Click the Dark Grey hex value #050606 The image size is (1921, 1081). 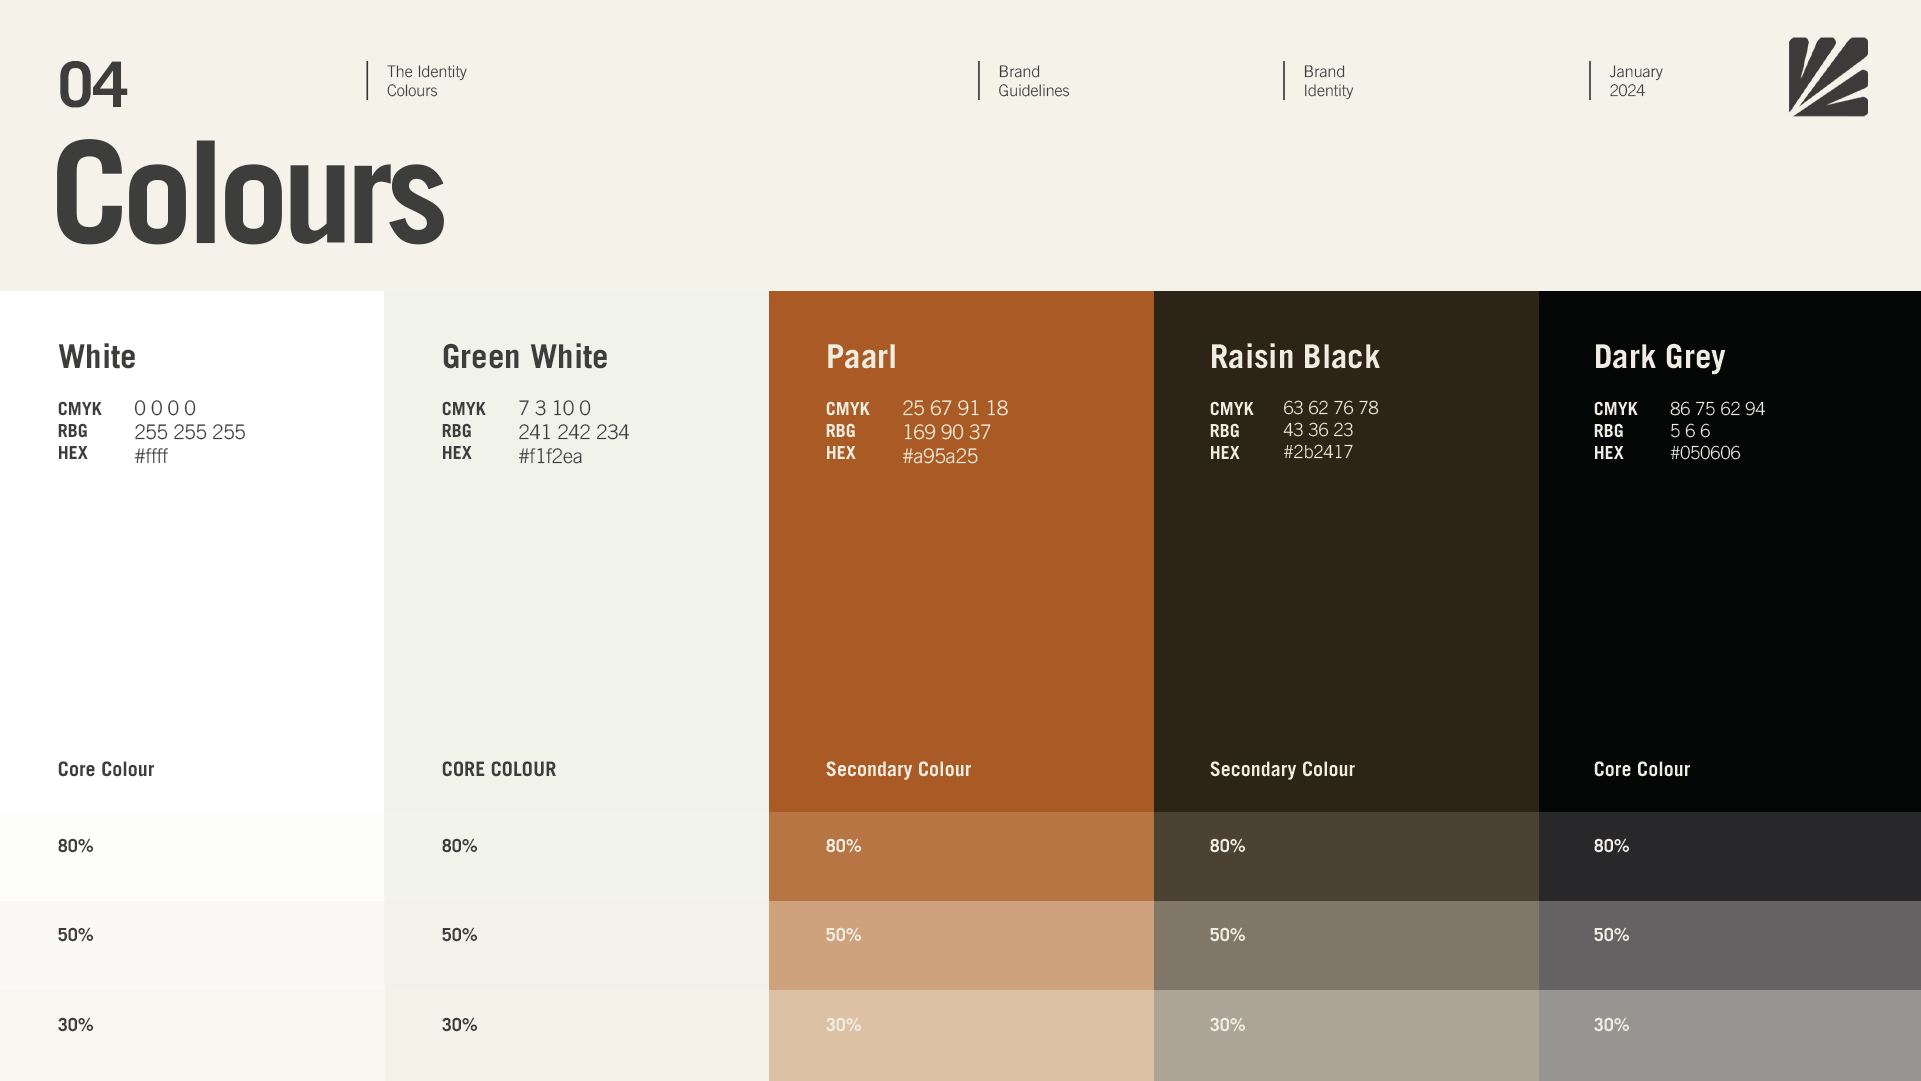pos(1704,453)
